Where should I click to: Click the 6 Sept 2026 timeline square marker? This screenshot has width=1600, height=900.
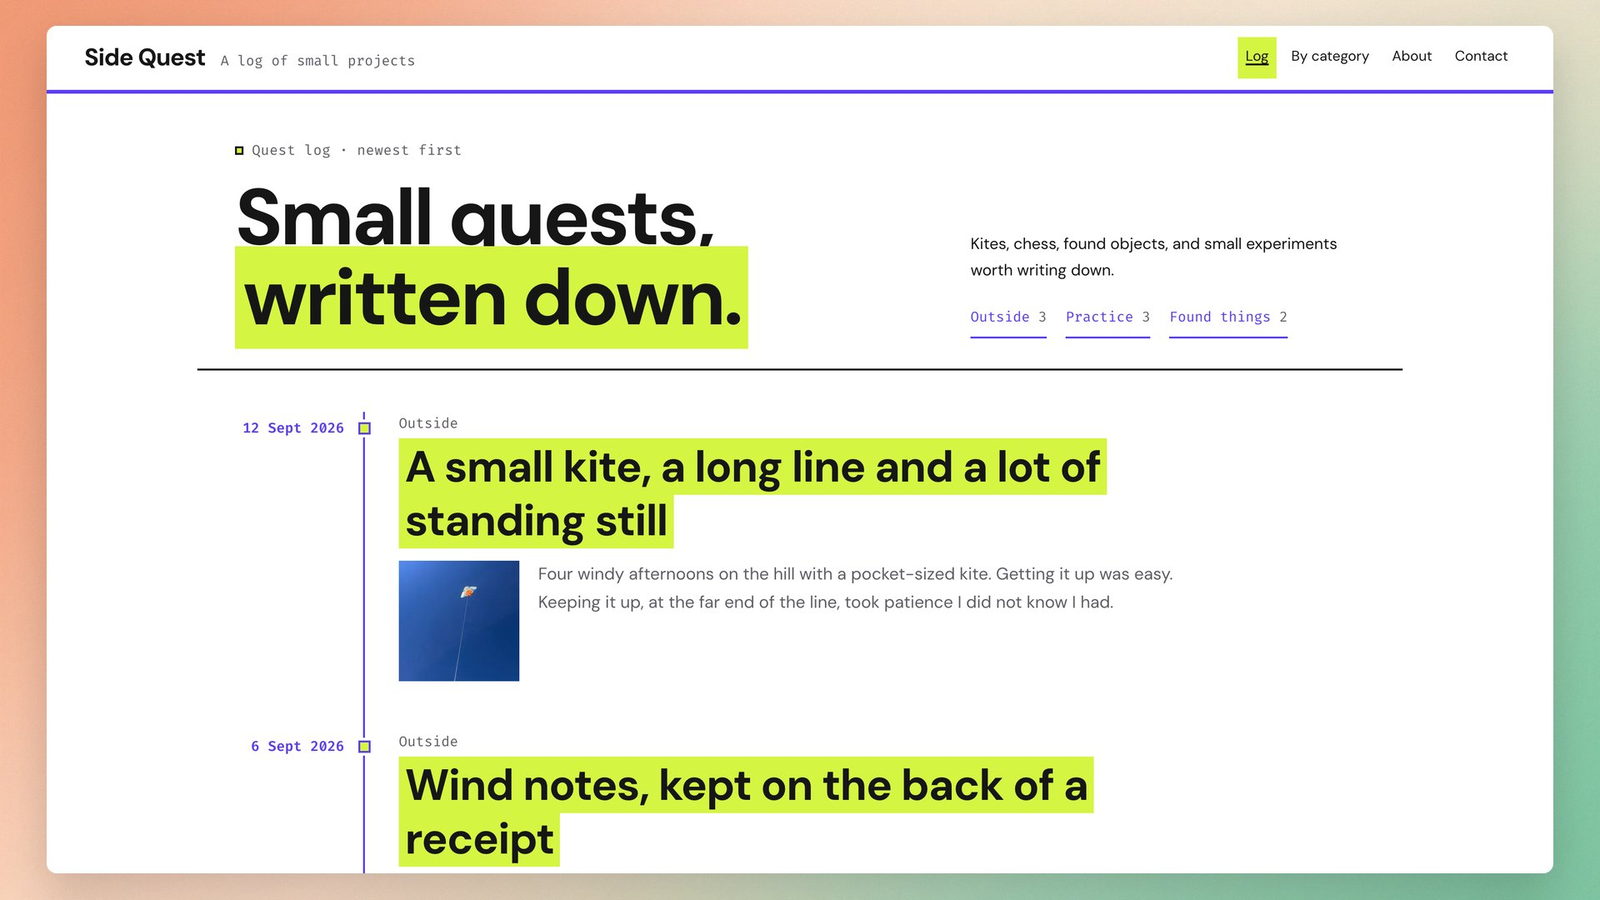(365, 747)
